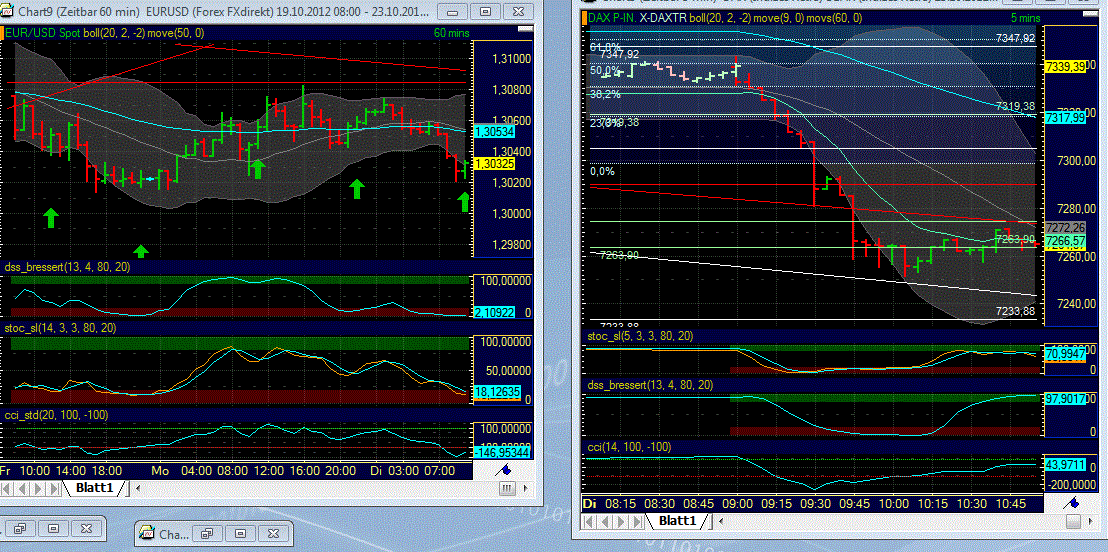Click stoc_sl(5, 3, 3, 80, 20) label
This screenshot has height=552, width=1108.
point(640,336)
